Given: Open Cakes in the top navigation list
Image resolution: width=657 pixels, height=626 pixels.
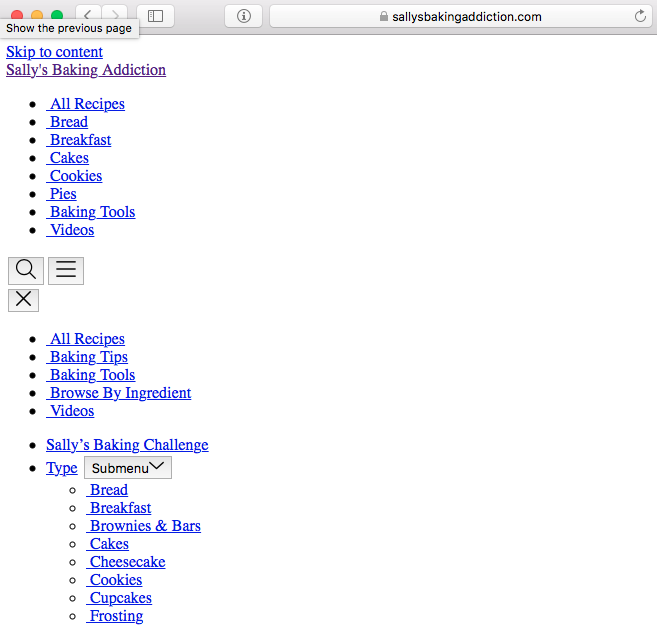Looking at the screenshot, I should [x=67, y=158].
